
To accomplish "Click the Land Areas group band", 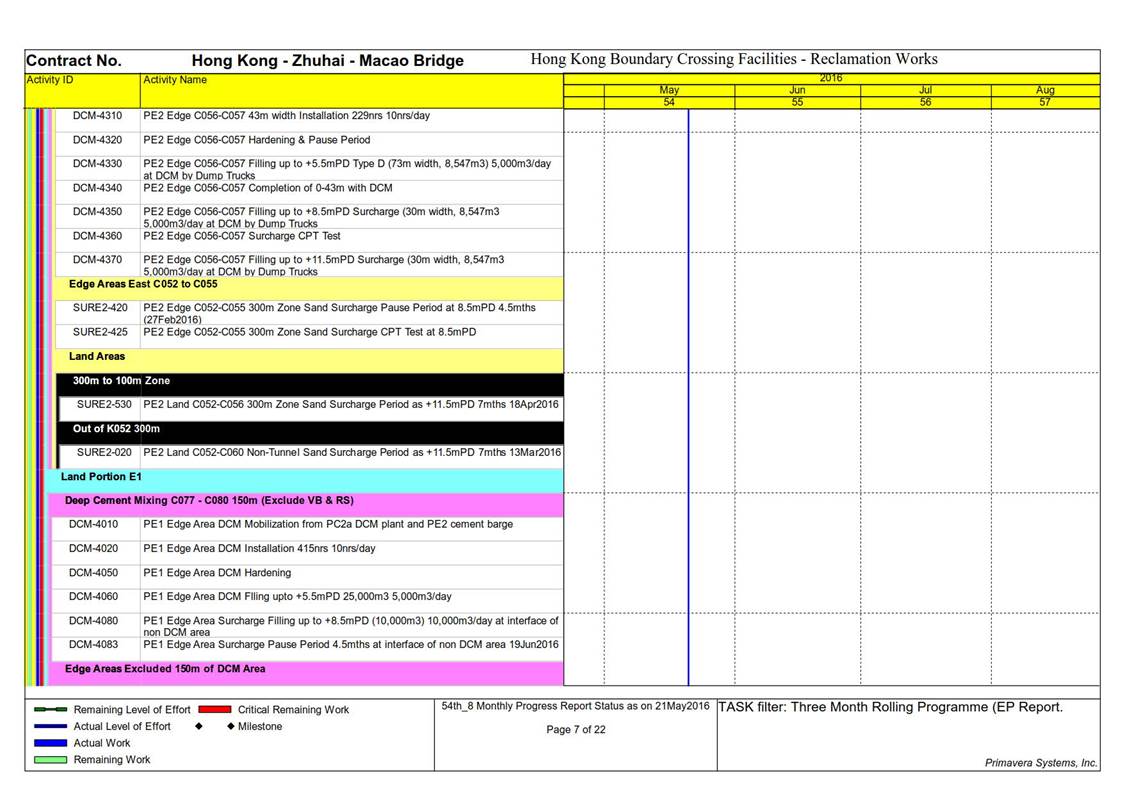I will (x=309, y=361).
